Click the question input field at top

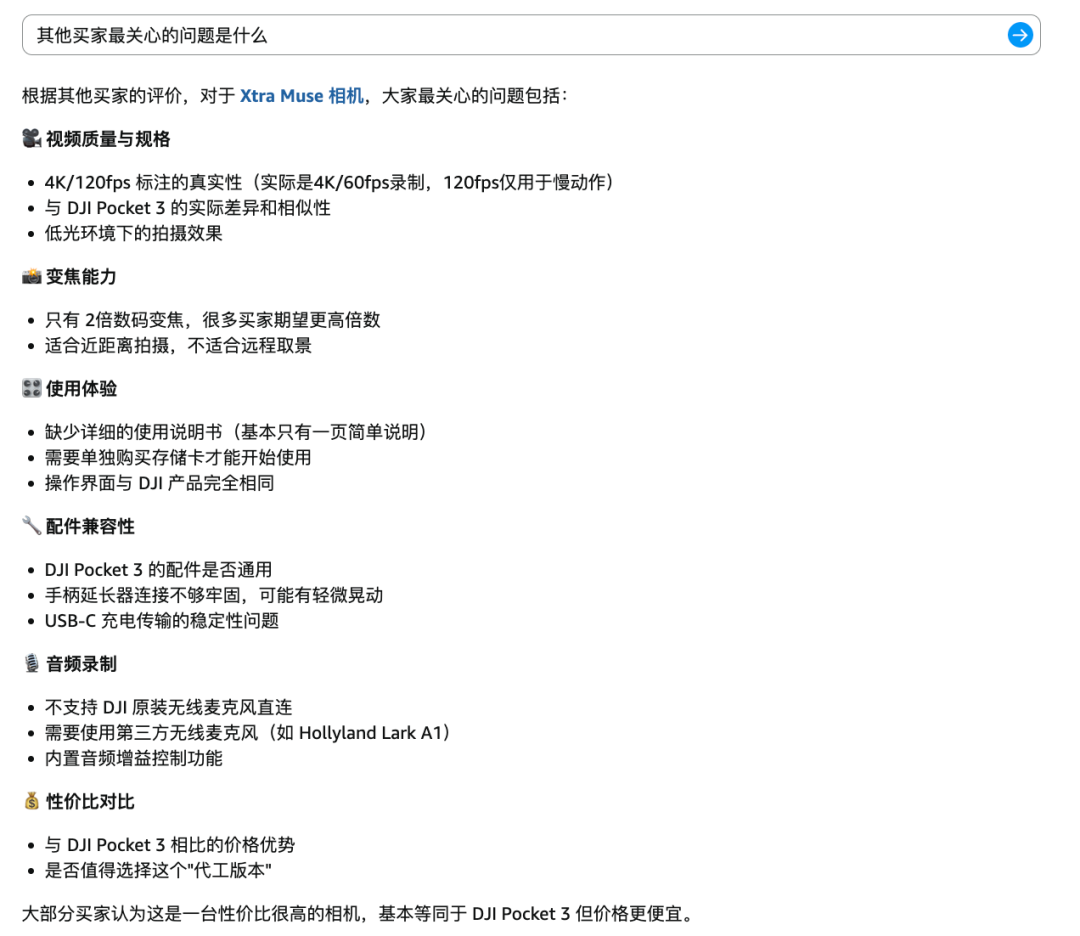[531, 35]
